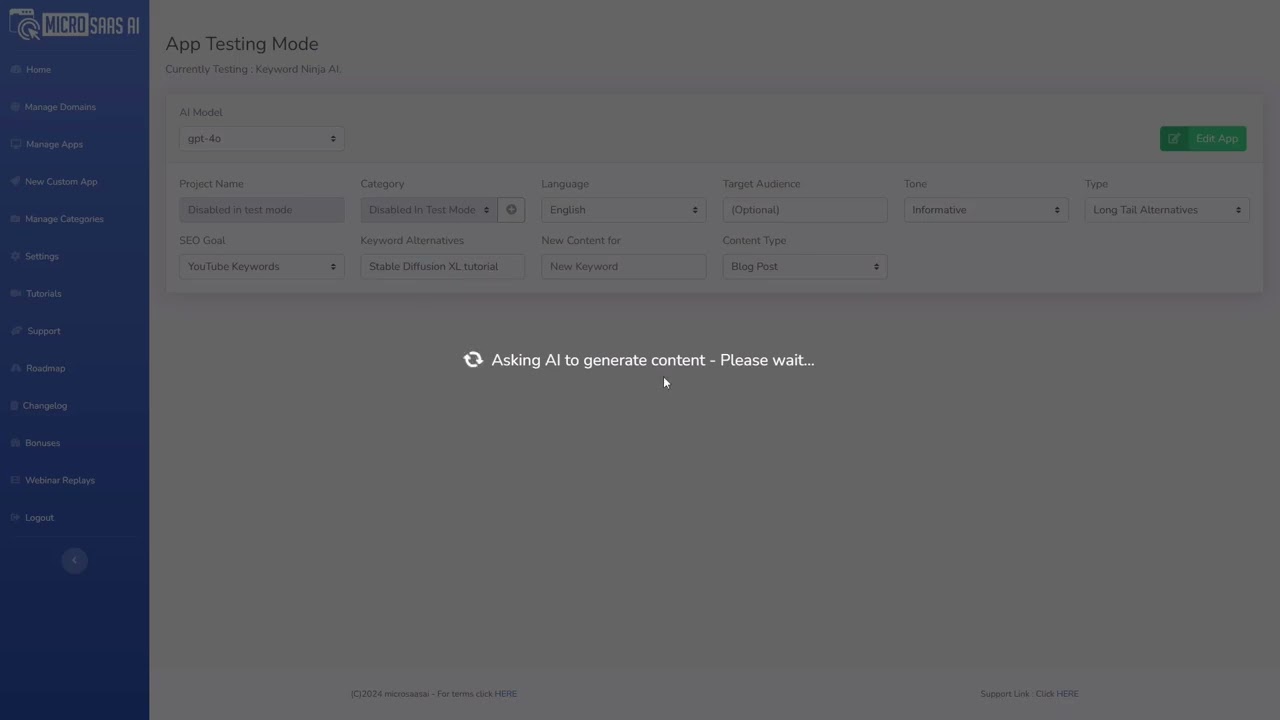
Task: Click the Roadmap icon in sidebar
Action: click(15, 368)
